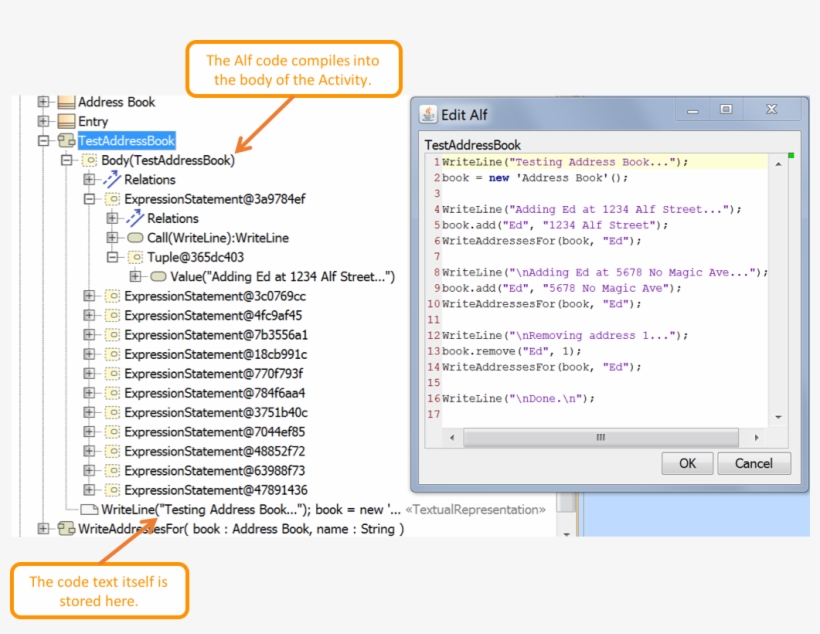Collapse the TestAddressBook tree node
820x634 pixels.
(43, 141)
